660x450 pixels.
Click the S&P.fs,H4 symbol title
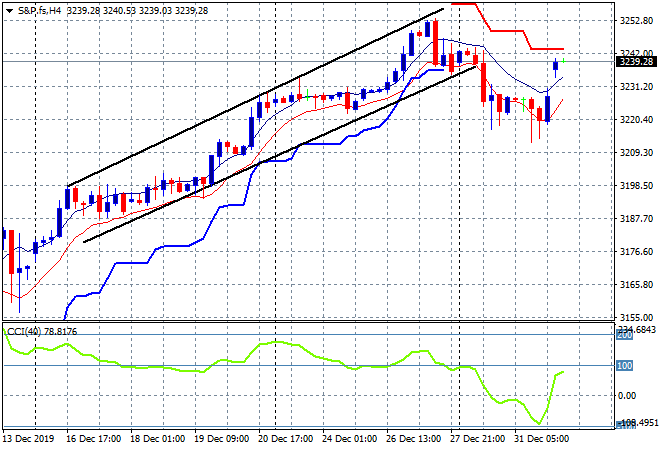click(x=40, y=11)
